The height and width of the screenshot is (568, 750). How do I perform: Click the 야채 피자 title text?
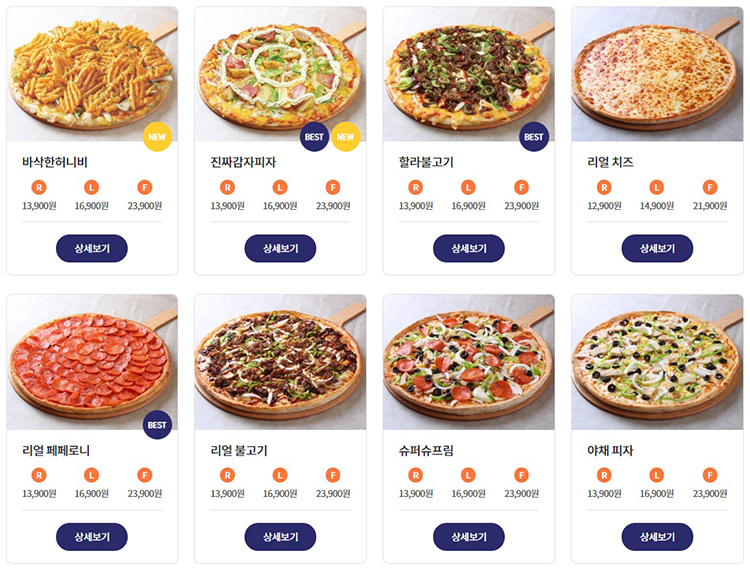(610, 450)
